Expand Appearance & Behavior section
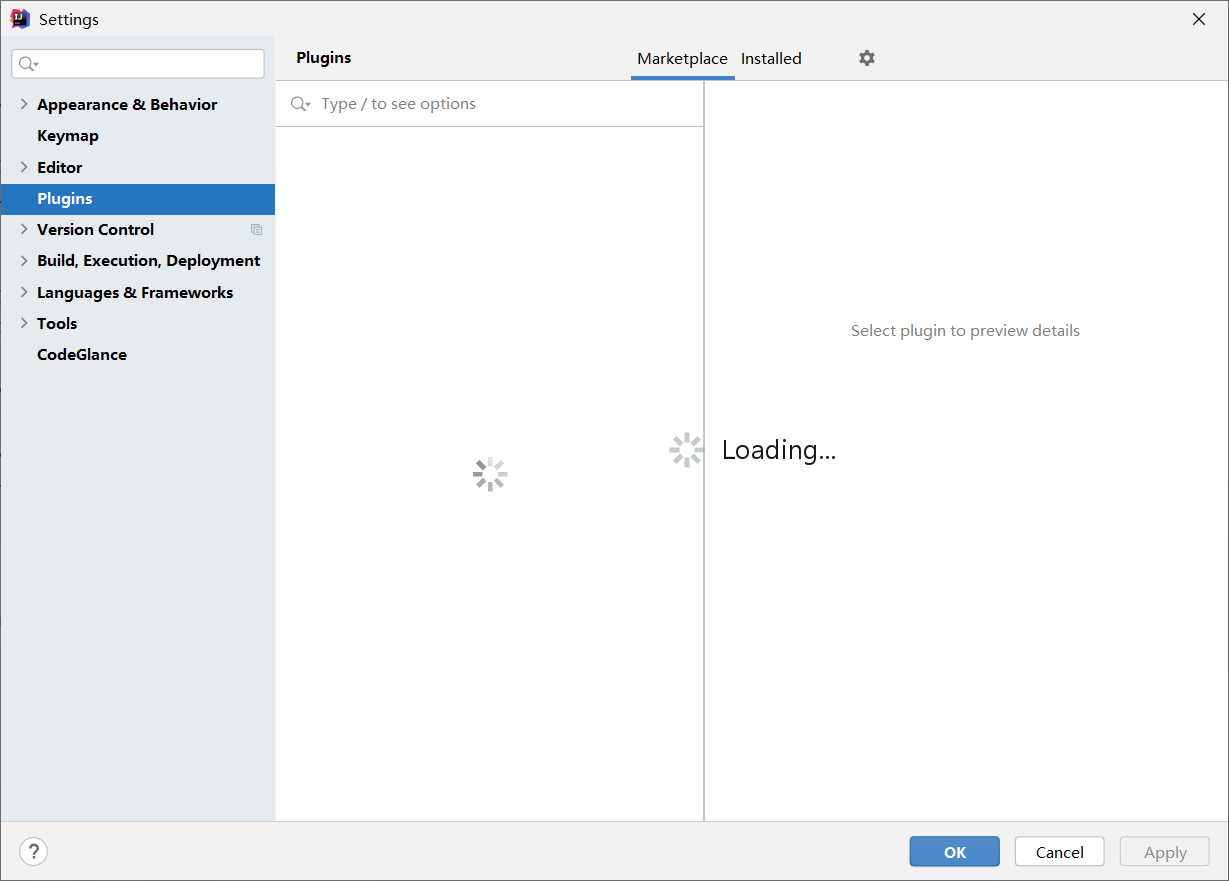 point(24,104)
